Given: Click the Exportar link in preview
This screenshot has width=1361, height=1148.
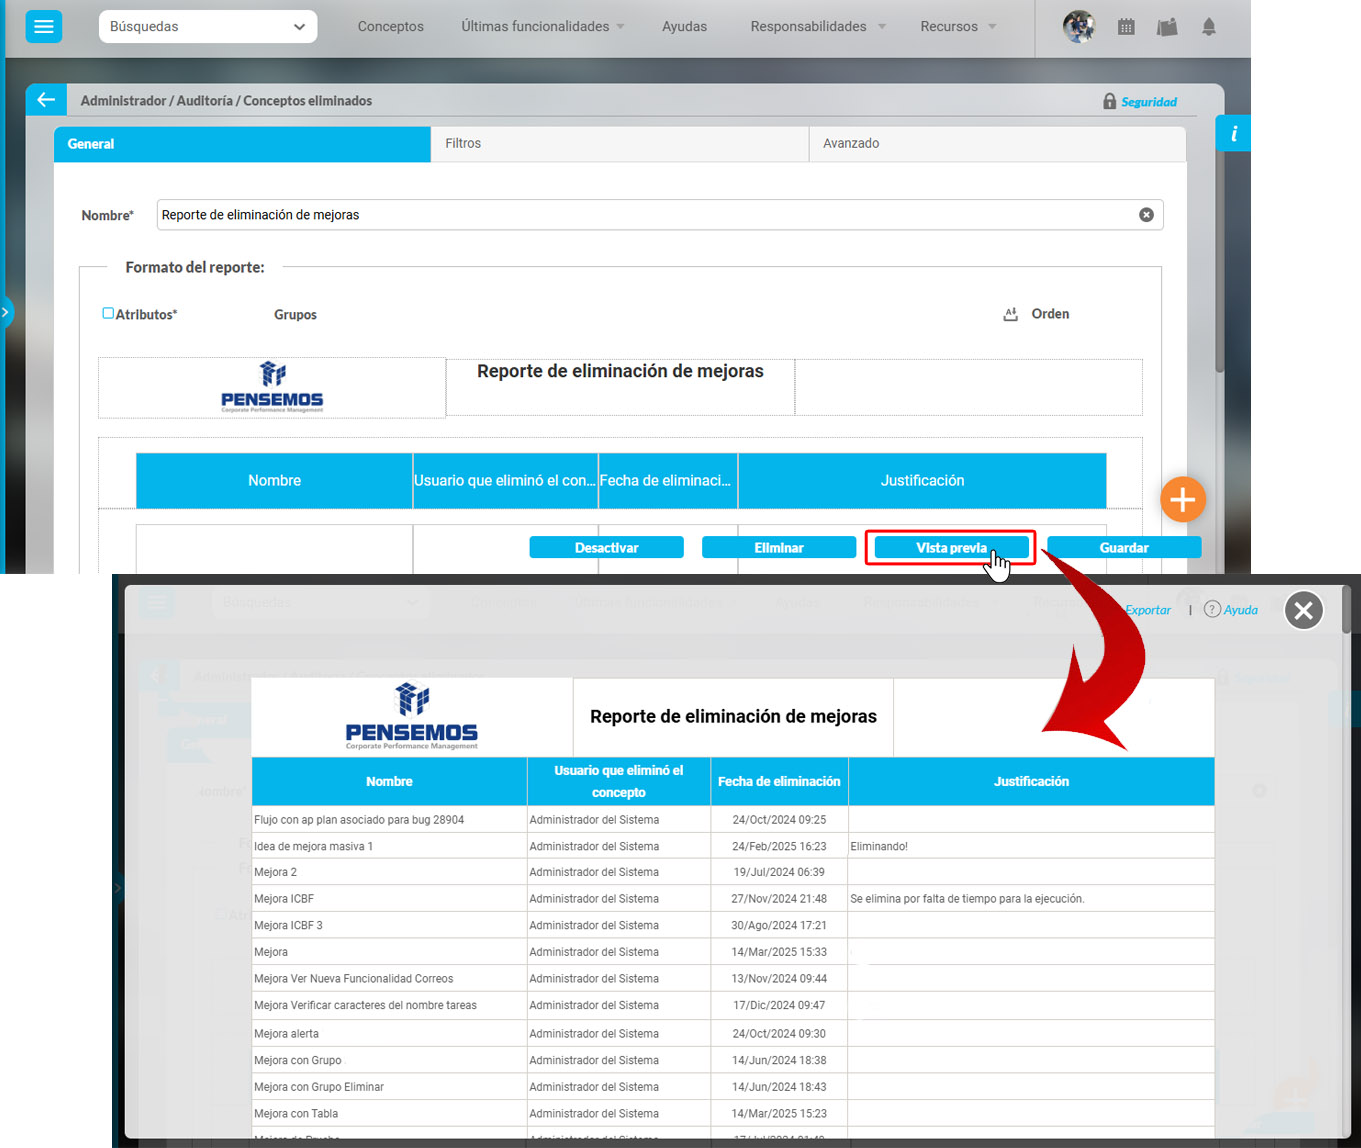Looking at the screenshot, I should click(x=1148, y=610).
